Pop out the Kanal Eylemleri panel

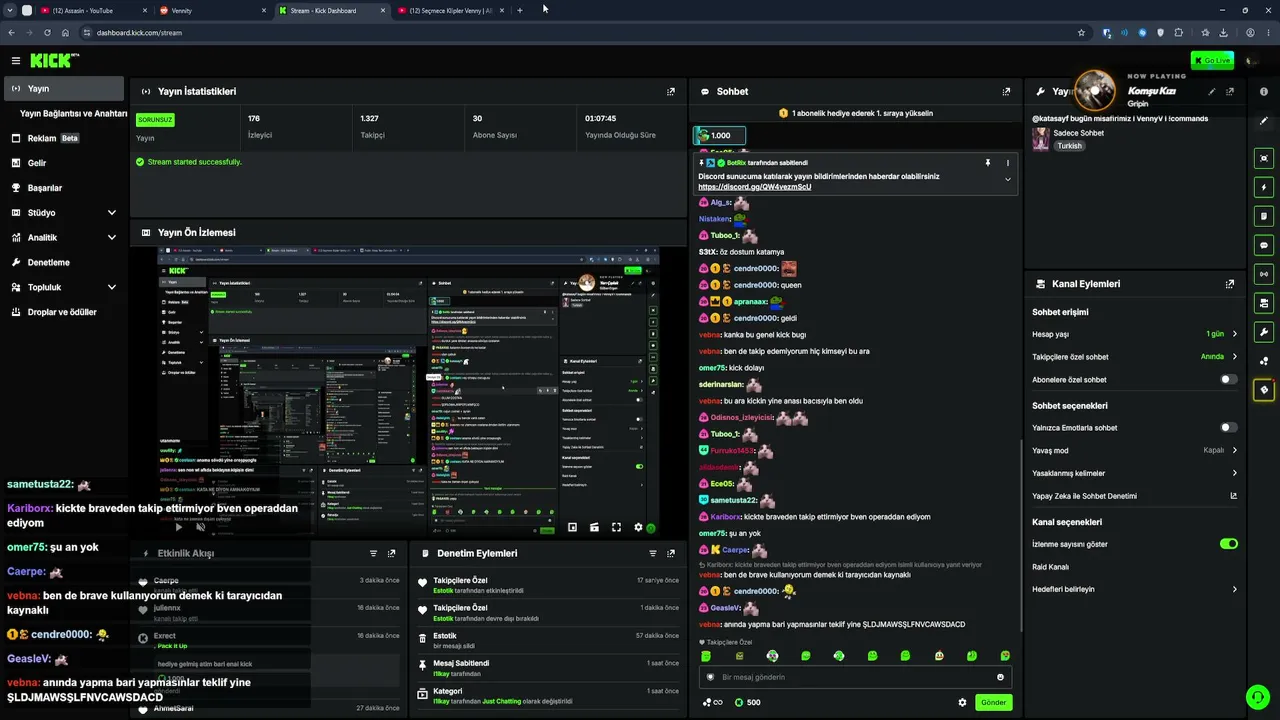coord(1230,284)
